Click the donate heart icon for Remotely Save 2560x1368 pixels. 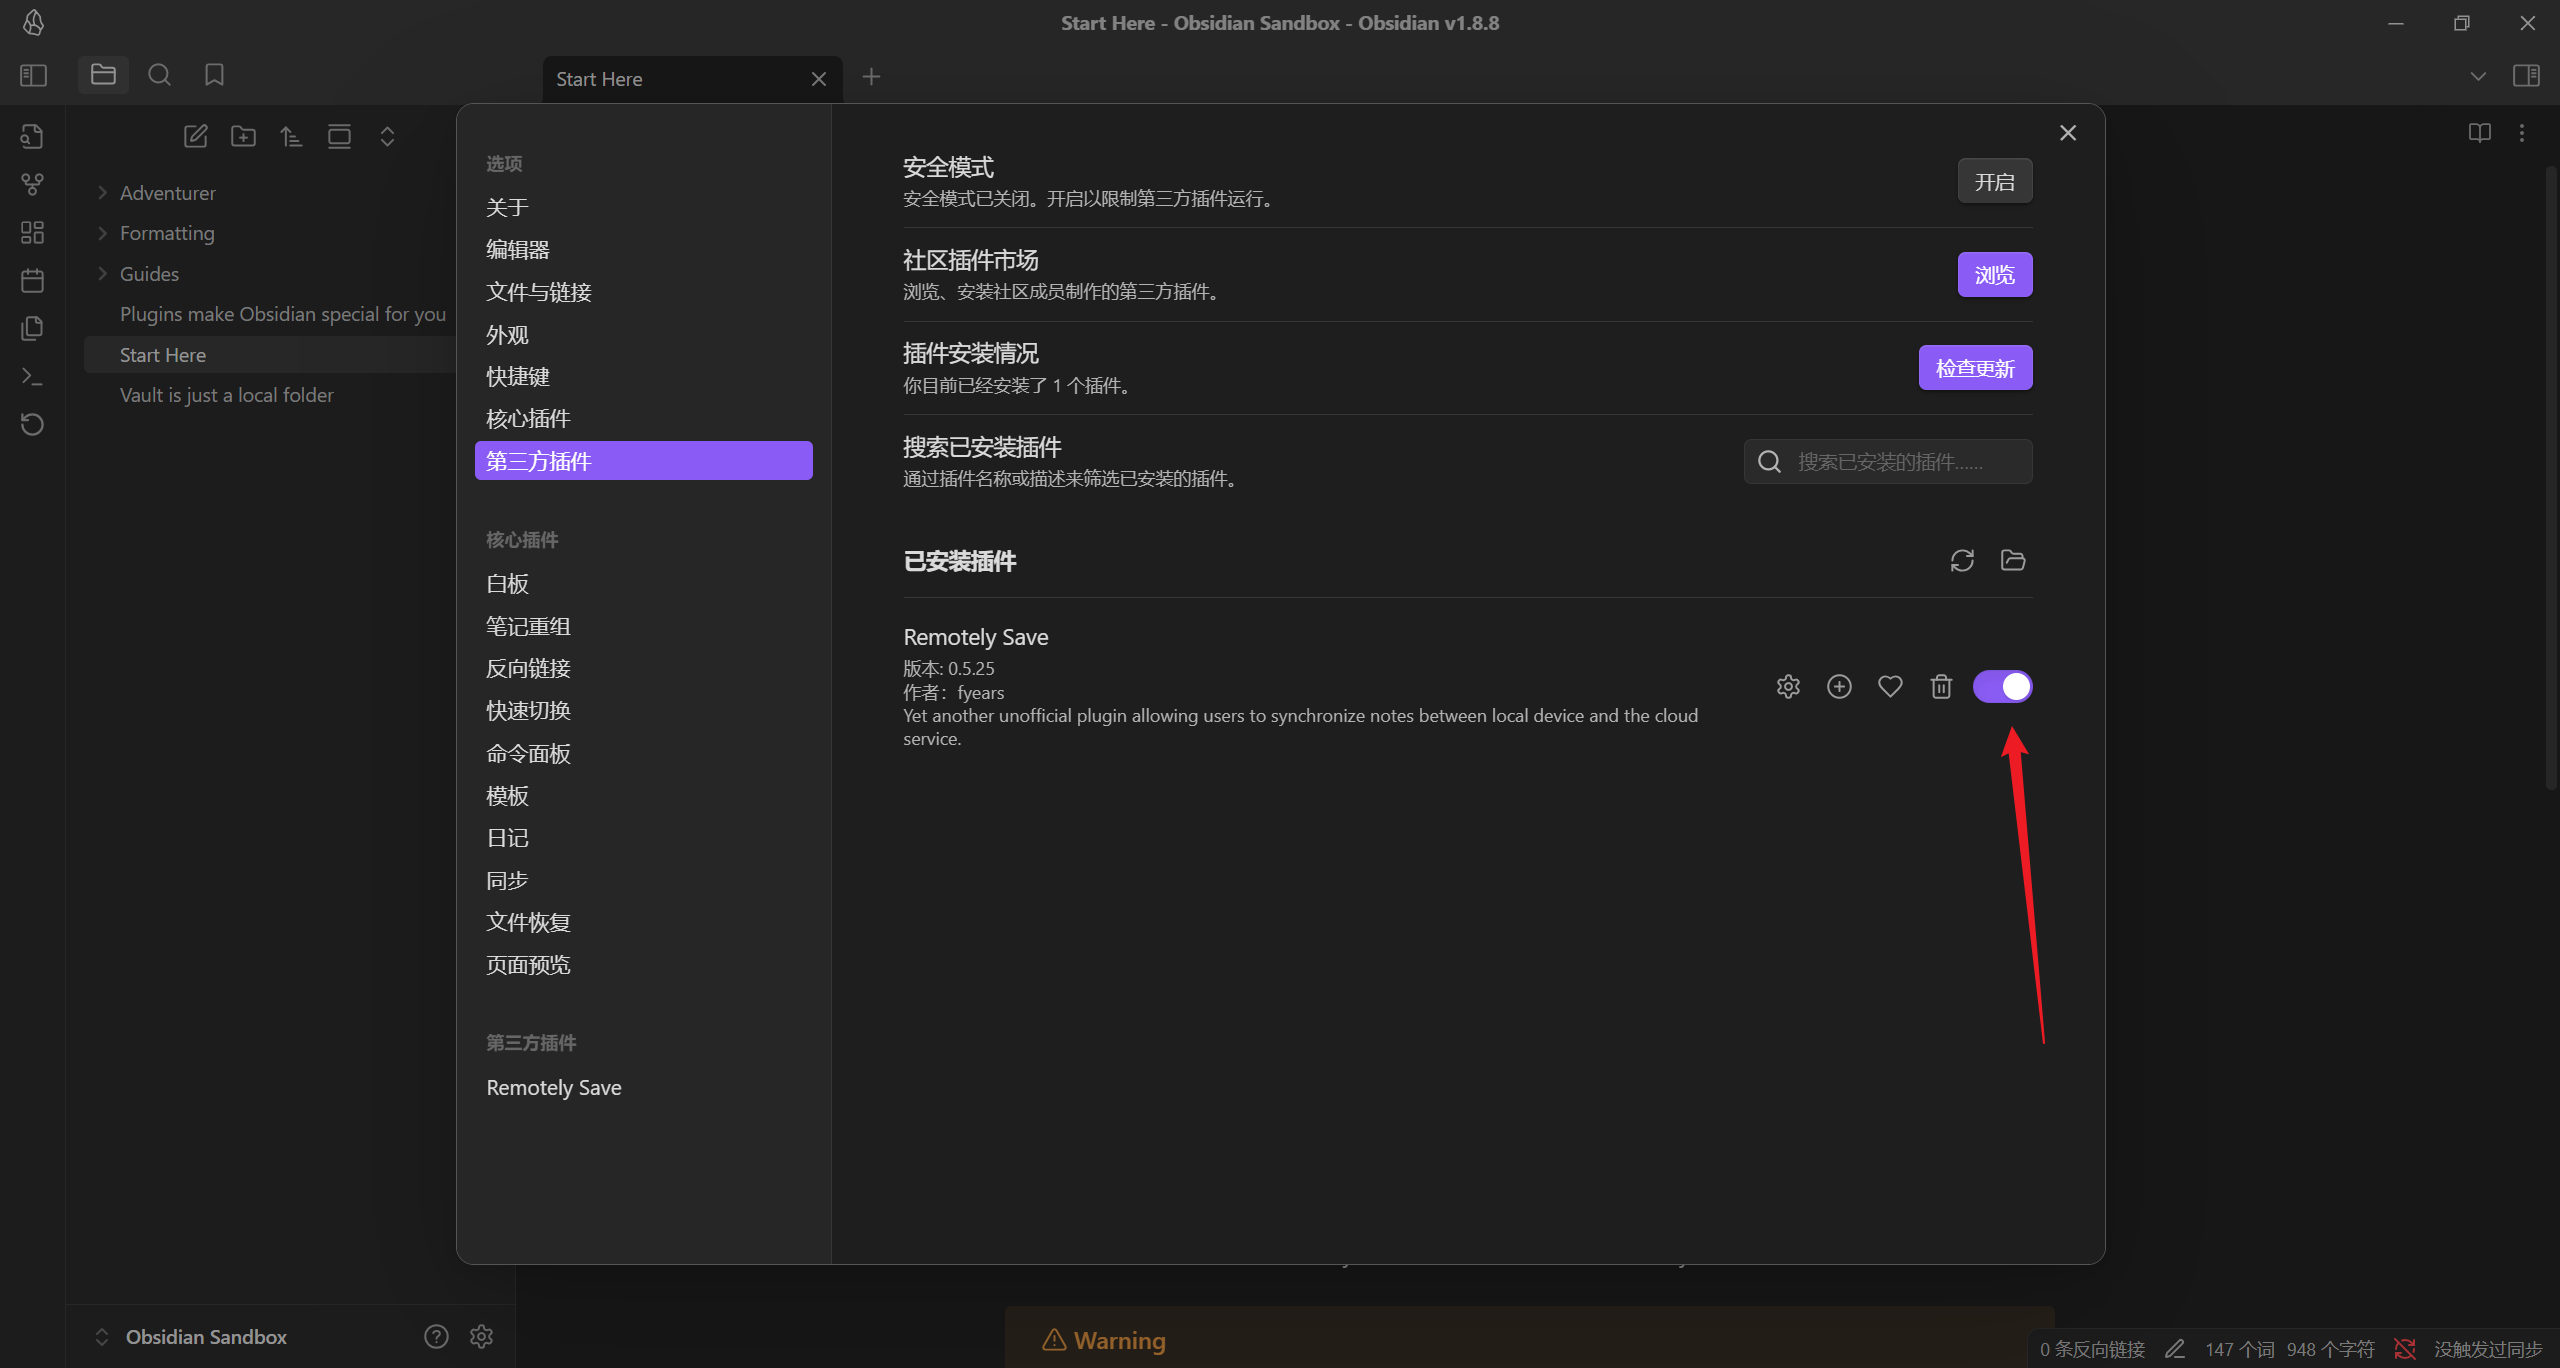(x=1890, y=686)
